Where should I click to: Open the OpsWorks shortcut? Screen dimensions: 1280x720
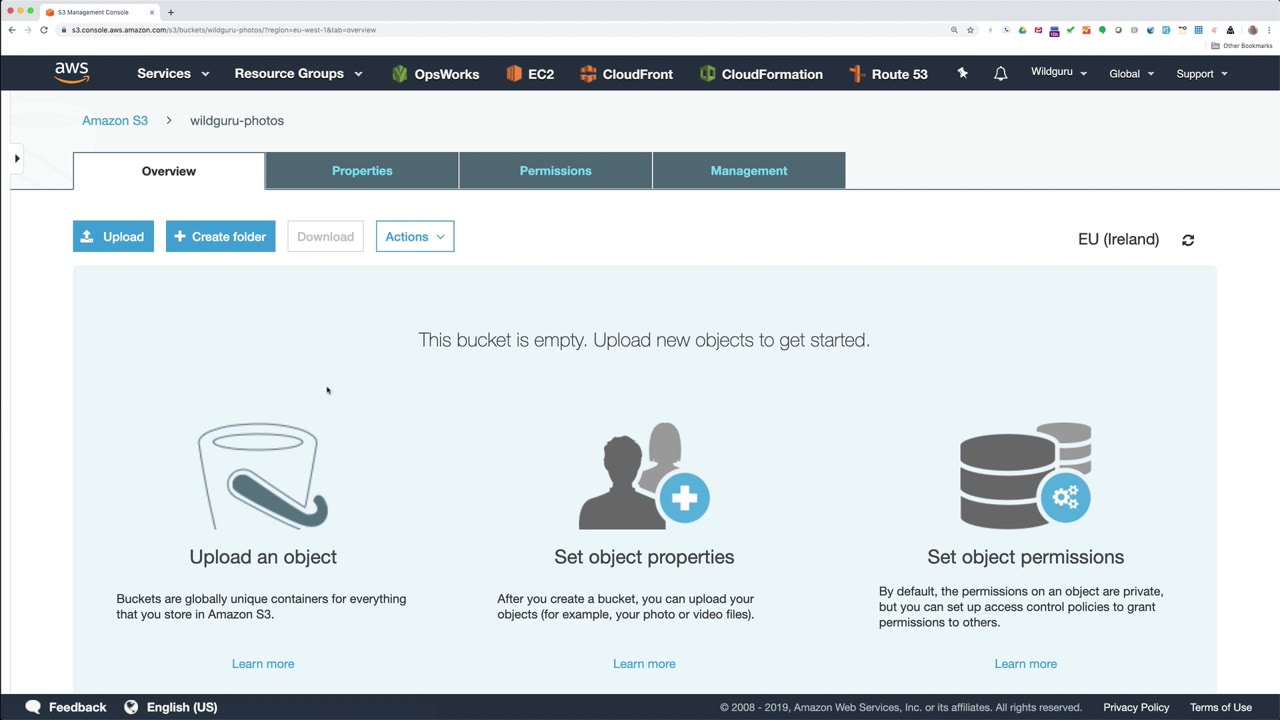(x=435, y=74)
